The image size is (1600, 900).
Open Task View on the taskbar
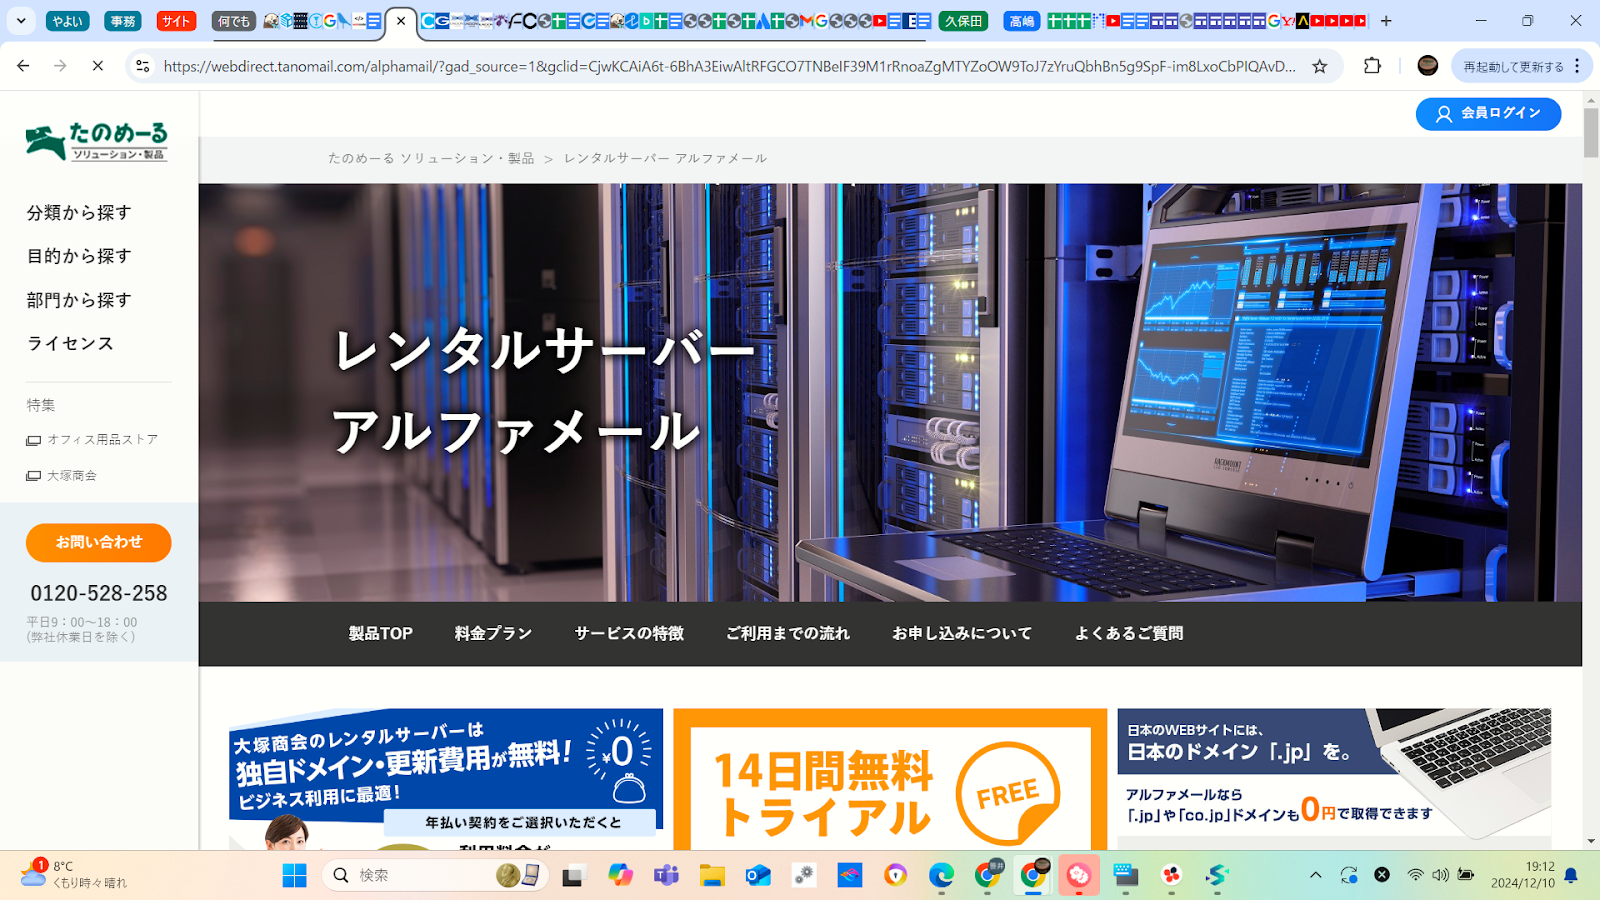tap(572, 876)
